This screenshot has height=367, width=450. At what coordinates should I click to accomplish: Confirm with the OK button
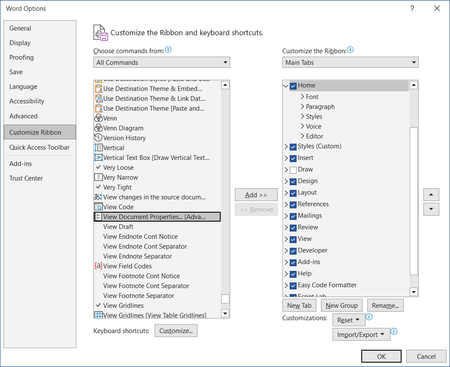pos(381,356)
